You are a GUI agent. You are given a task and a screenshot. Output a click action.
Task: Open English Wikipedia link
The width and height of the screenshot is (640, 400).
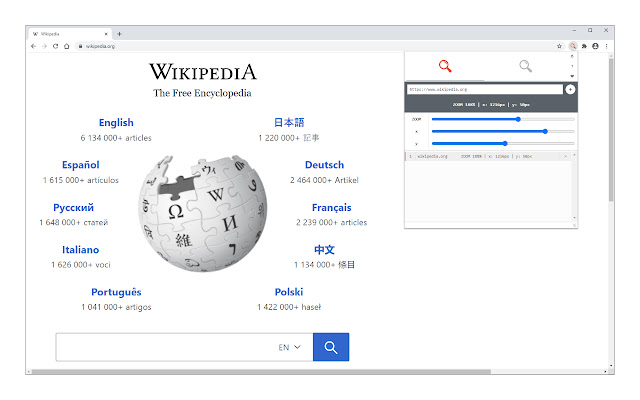click(x=116, y=122)
